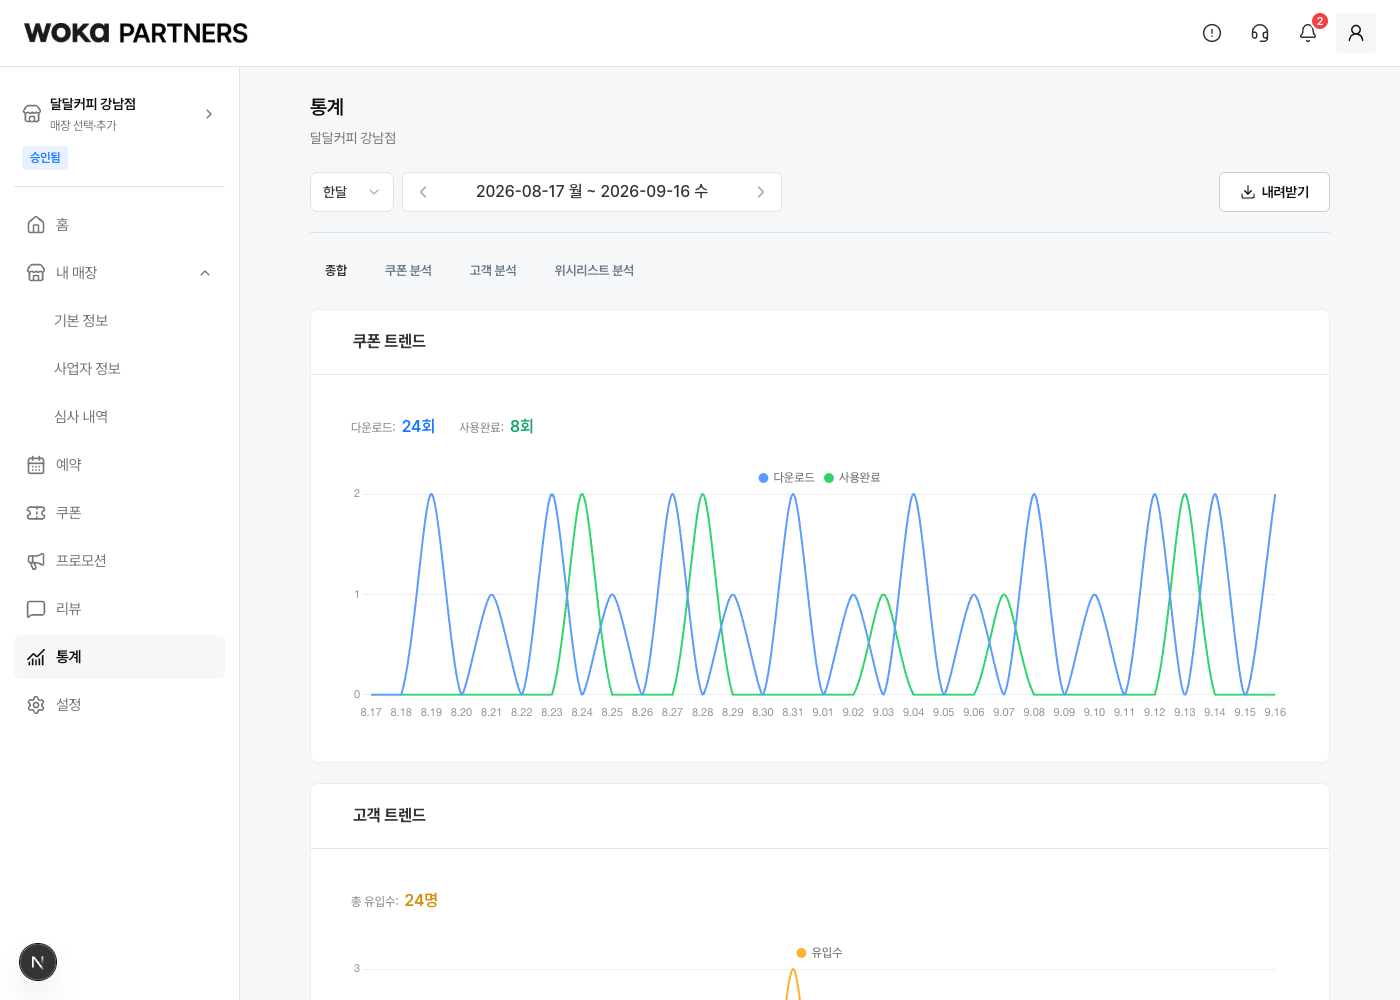1400x1000 pixels.
Task: Click the 통계 chart icon in sidebar
Action: tap(36, 657)
